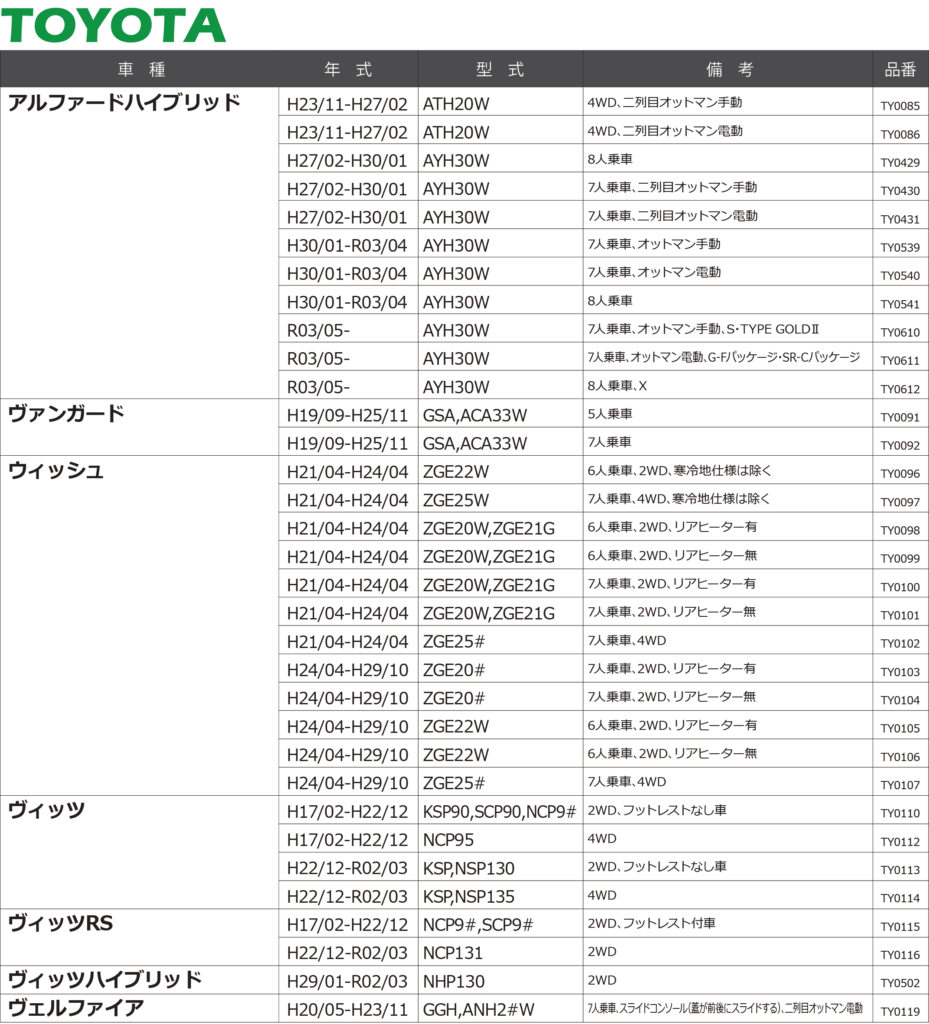Select model code KSP90,SCP90,NCP9#

click(x=499, y=812)
